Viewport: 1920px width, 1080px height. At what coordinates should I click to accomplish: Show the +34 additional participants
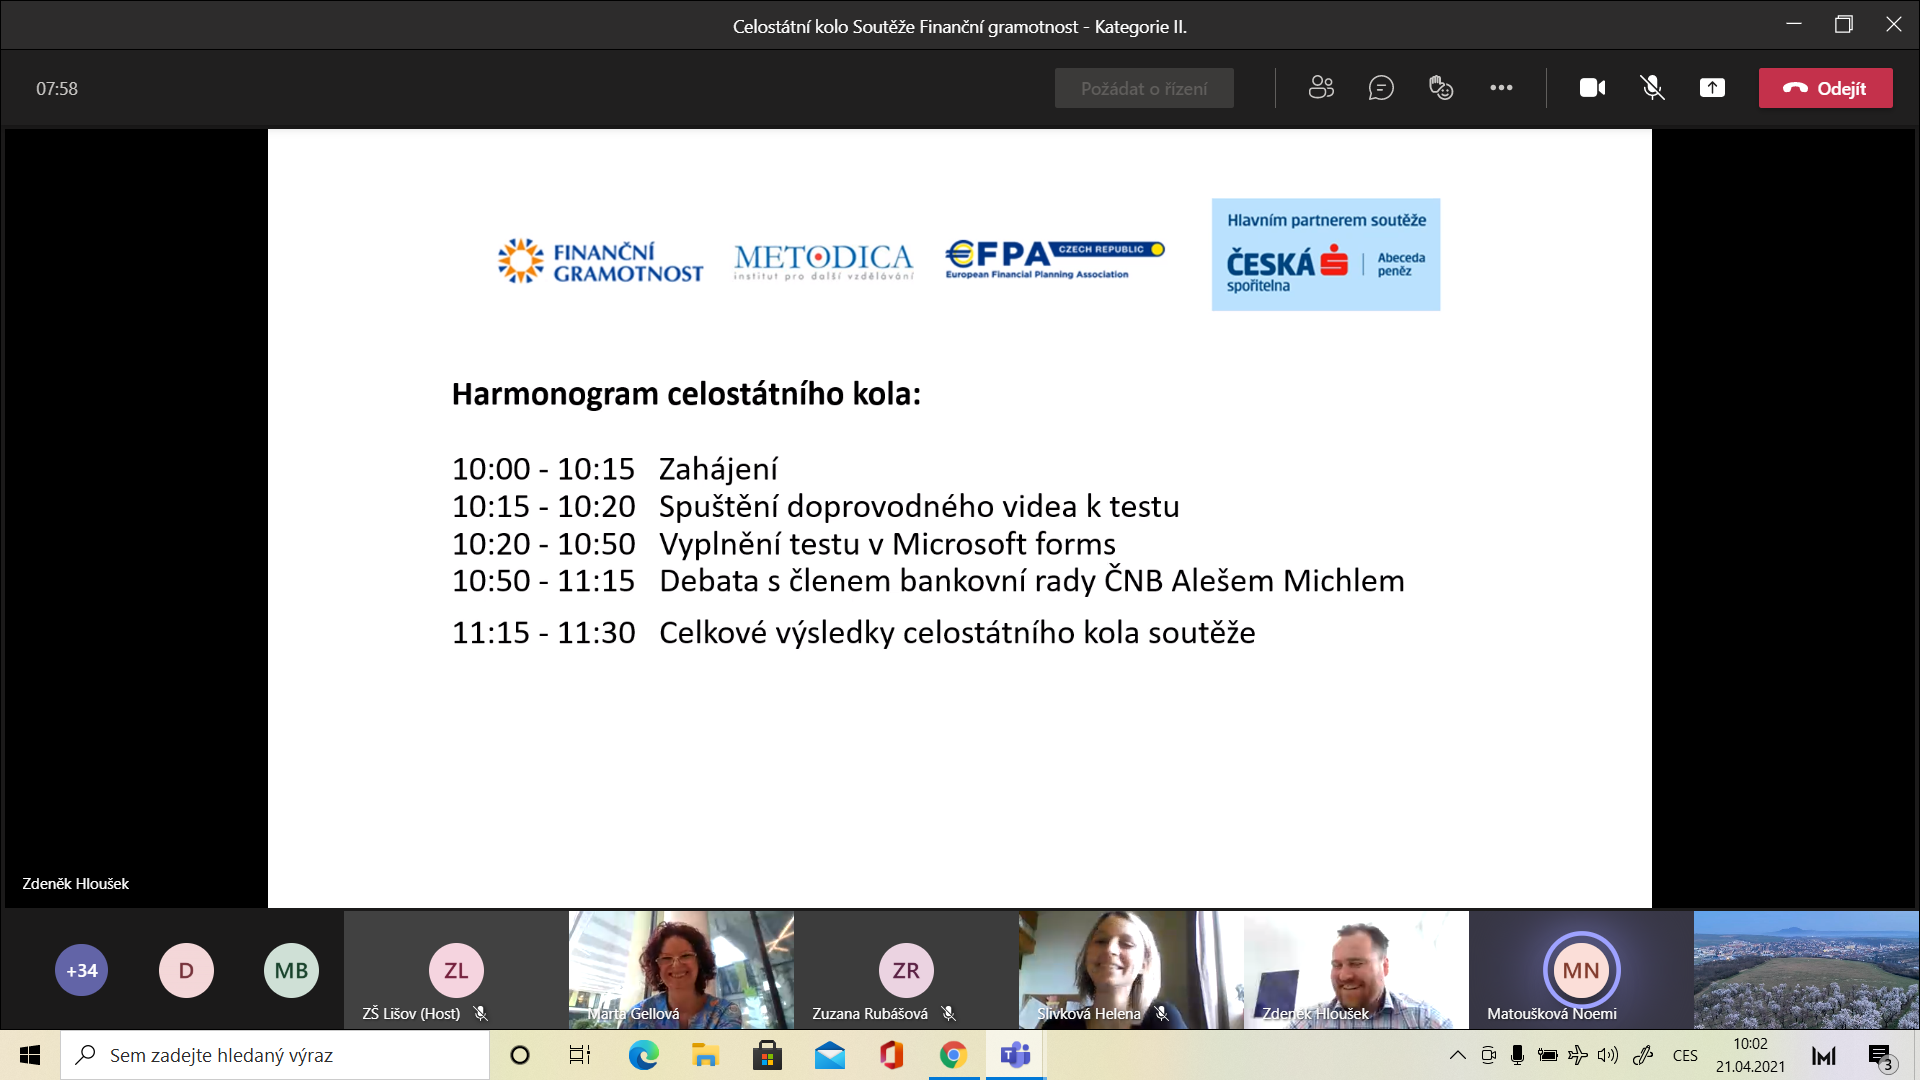click(82, 970)
